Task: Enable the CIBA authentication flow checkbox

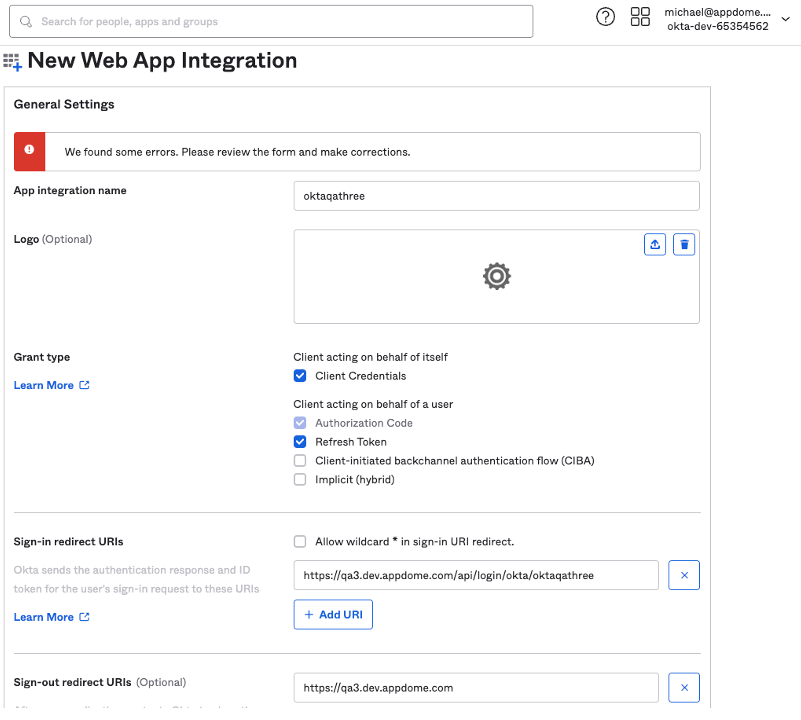Action: click(299, 460)
